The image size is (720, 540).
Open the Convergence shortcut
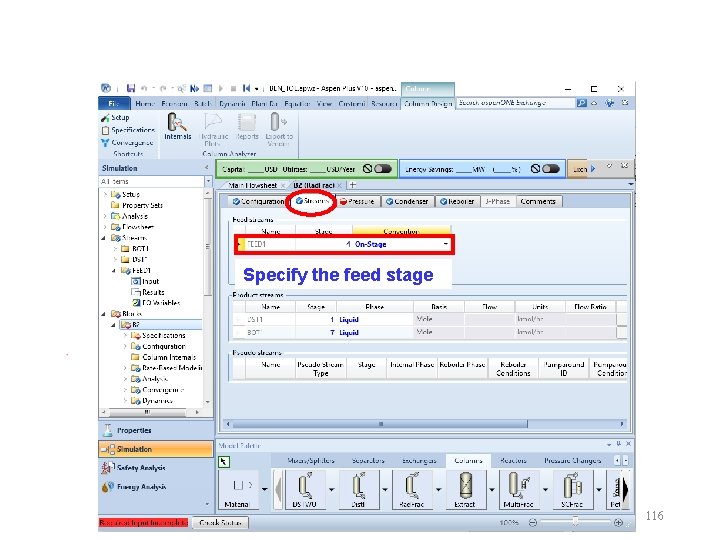pyautogui.click(x=127, y=142)
